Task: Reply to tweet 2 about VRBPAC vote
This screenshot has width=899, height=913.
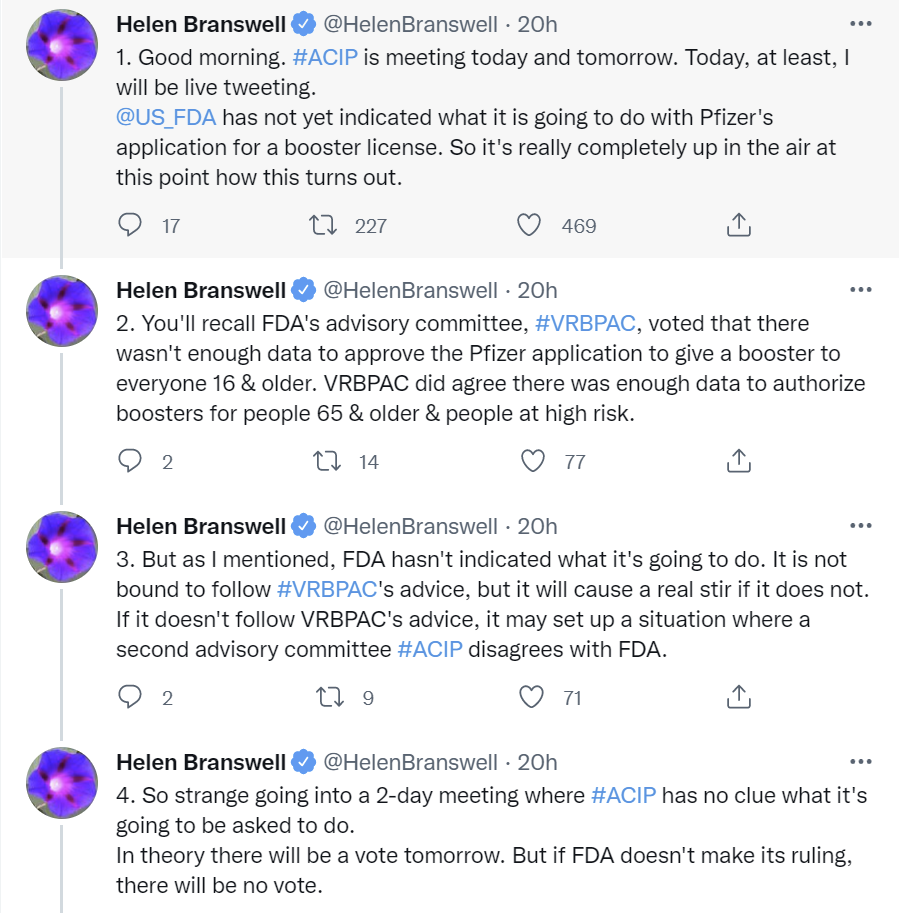Action: (x=129, y=461)
